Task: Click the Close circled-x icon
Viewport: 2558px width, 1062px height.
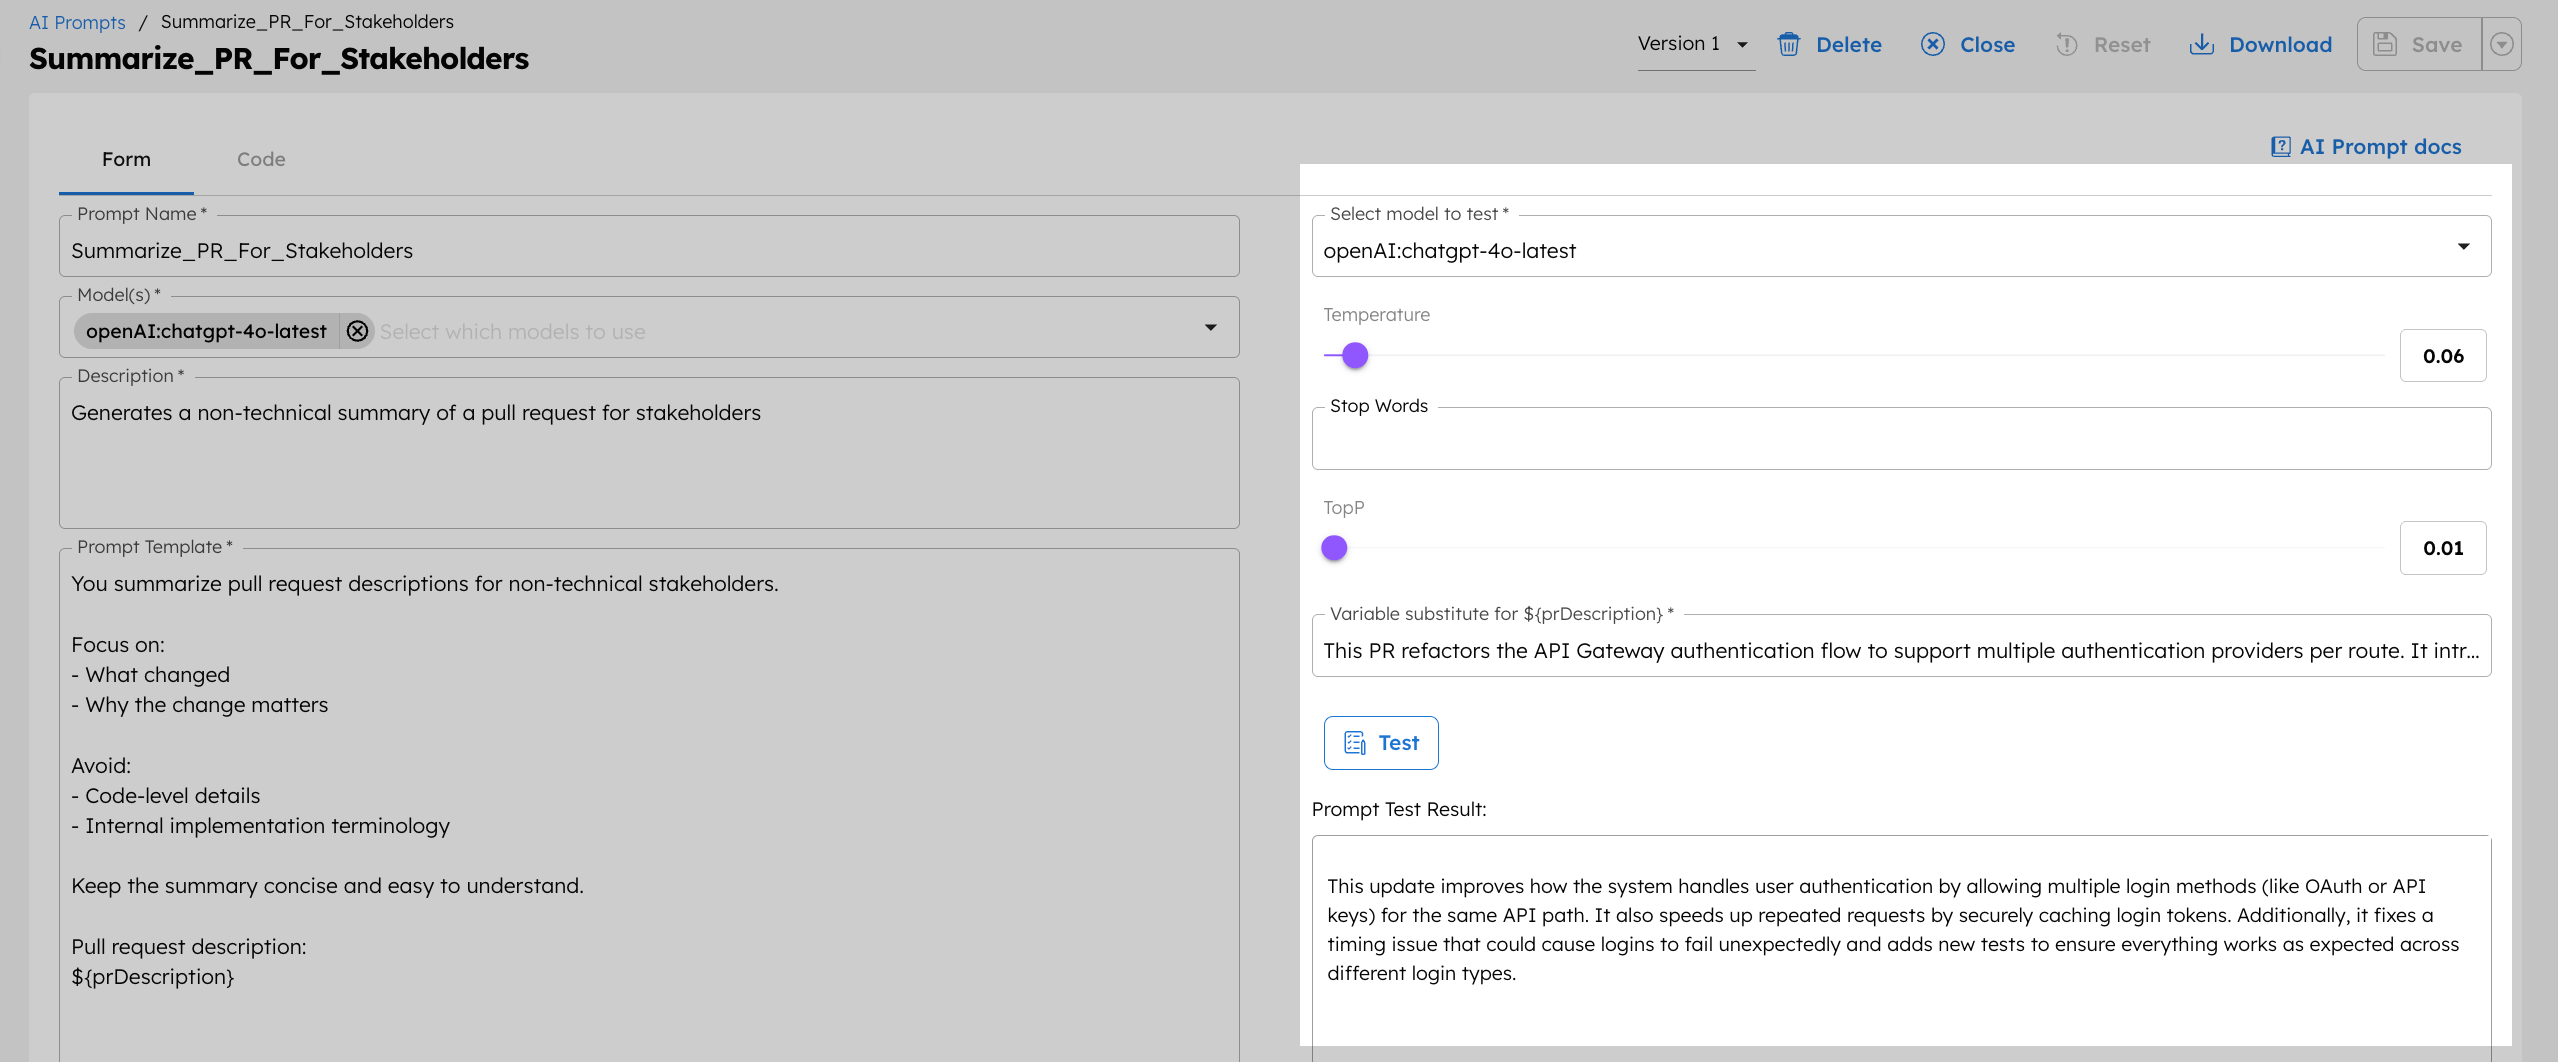Action: (x=1933, y=44)
